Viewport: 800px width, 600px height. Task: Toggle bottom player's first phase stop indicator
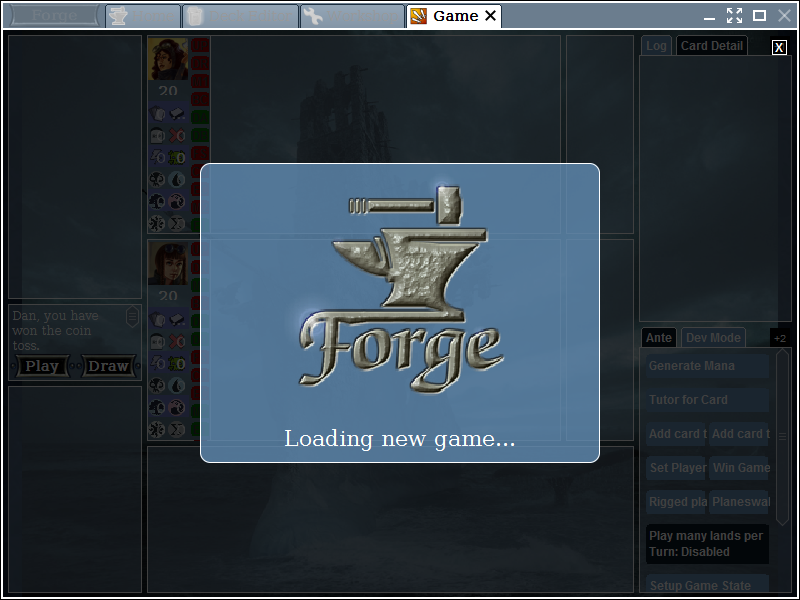pyautogui.click(x=200, y=249)
